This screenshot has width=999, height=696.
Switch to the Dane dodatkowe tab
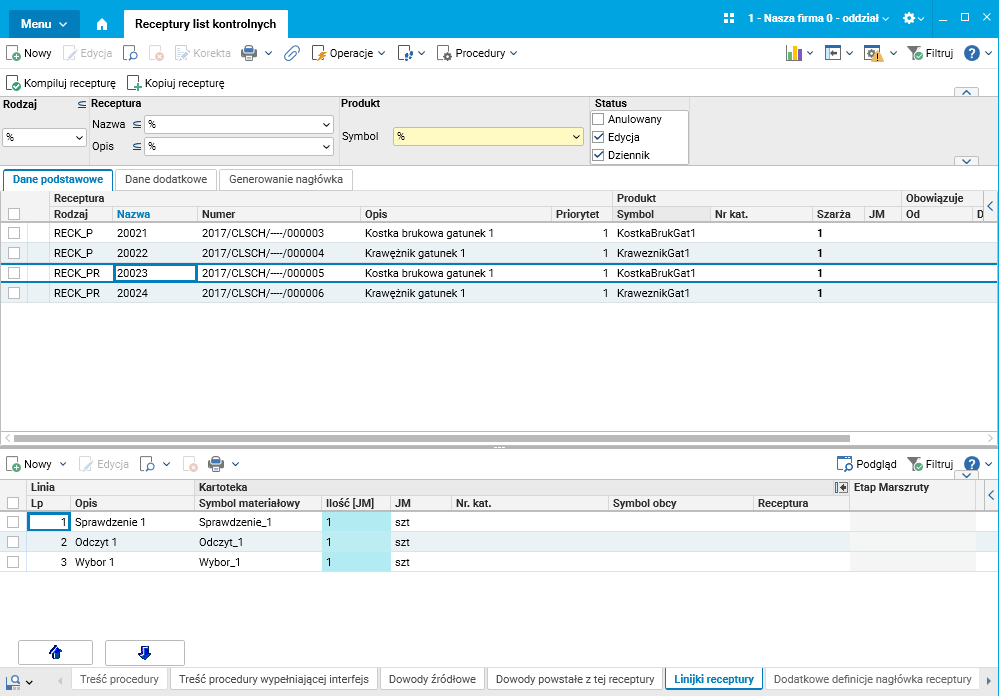[x=166, y=179]
